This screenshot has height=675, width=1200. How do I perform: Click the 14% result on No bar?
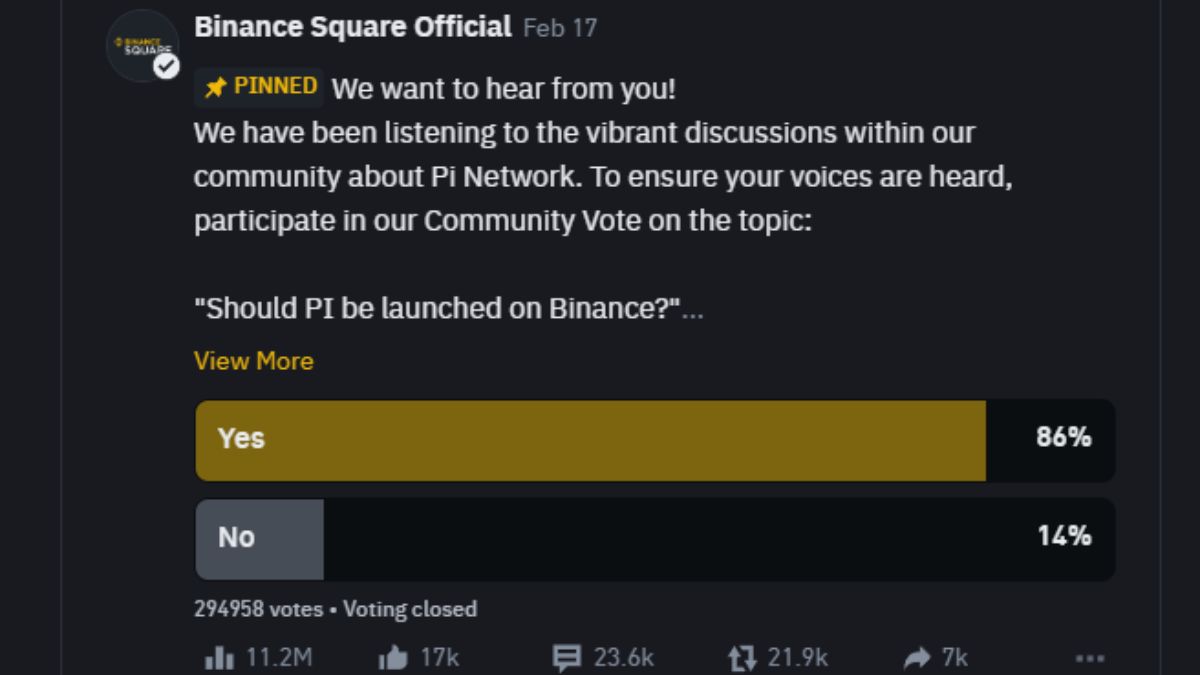coord(1064,536)
